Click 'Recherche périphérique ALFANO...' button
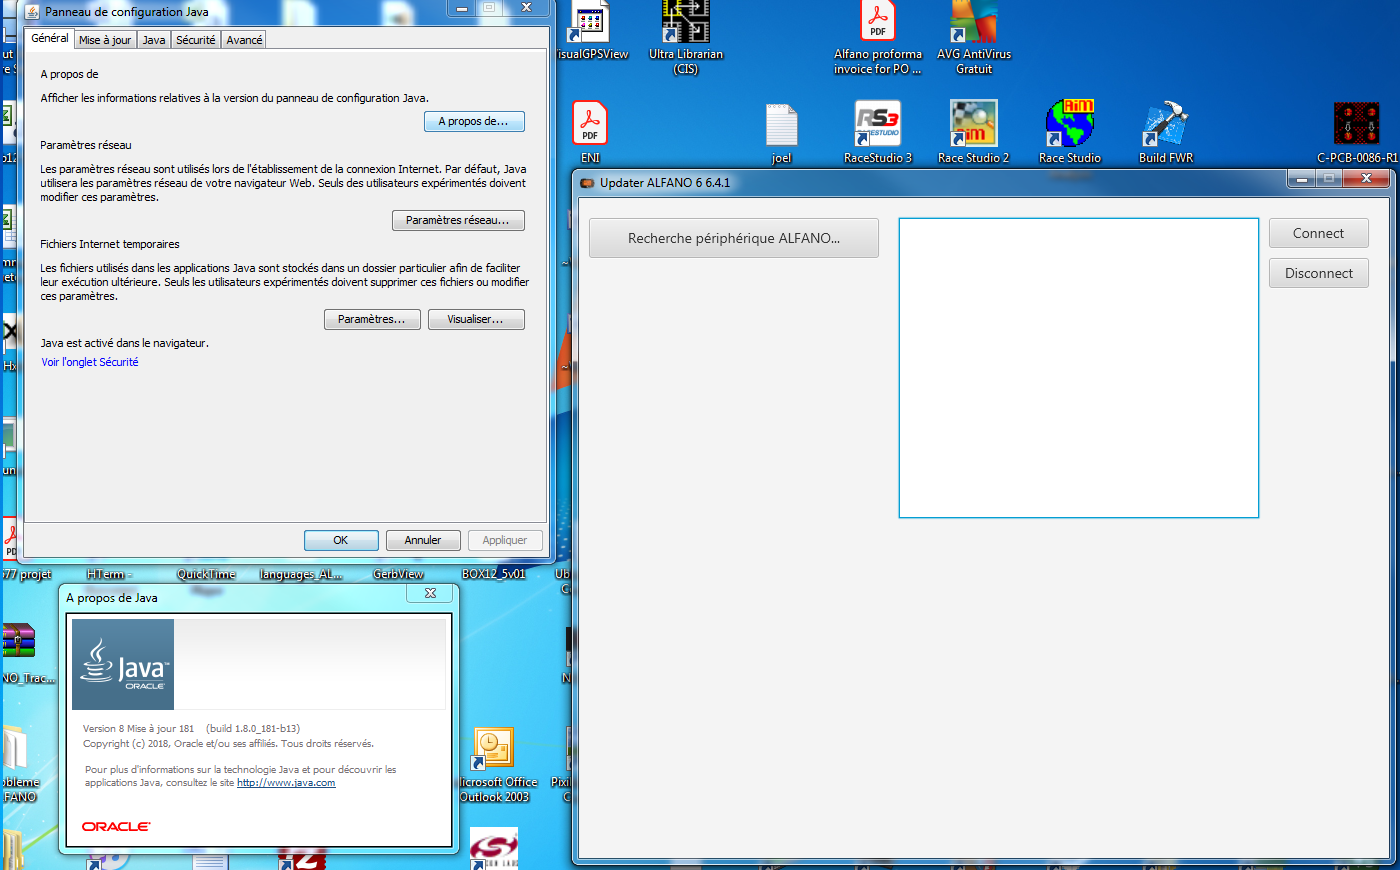 tap(734, 238)
